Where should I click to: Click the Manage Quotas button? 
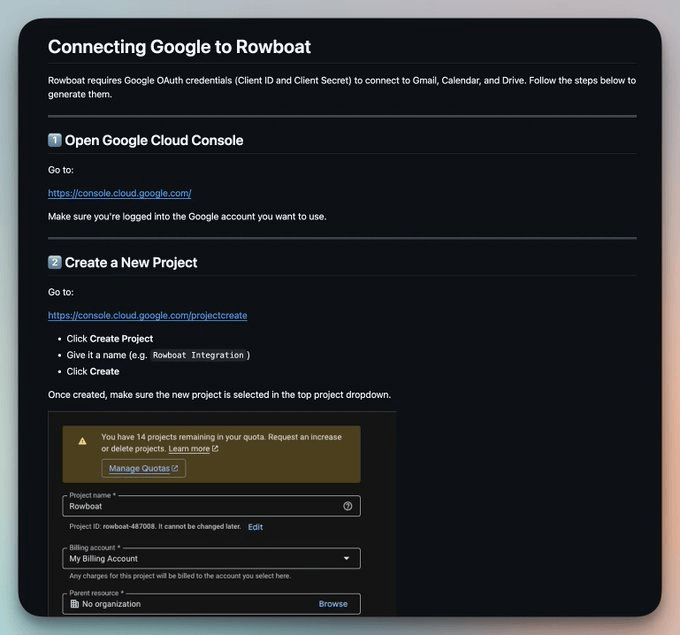pyautogui.click(x=144, y=468)
